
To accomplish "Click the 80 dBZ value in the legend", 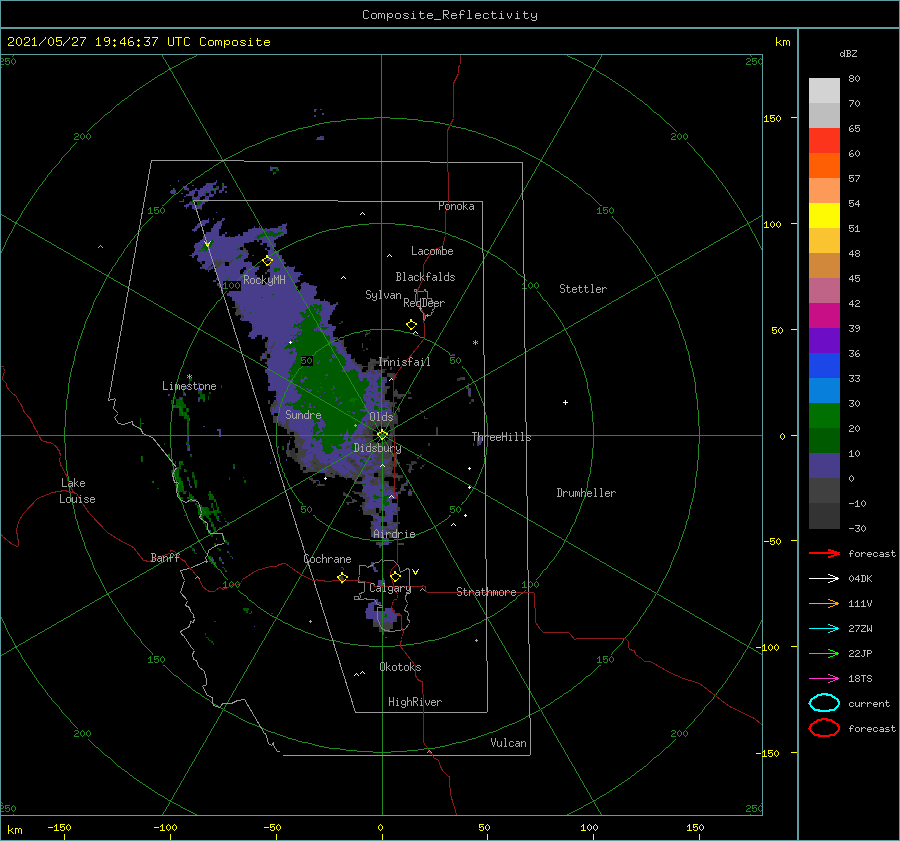I will [854, 79].
